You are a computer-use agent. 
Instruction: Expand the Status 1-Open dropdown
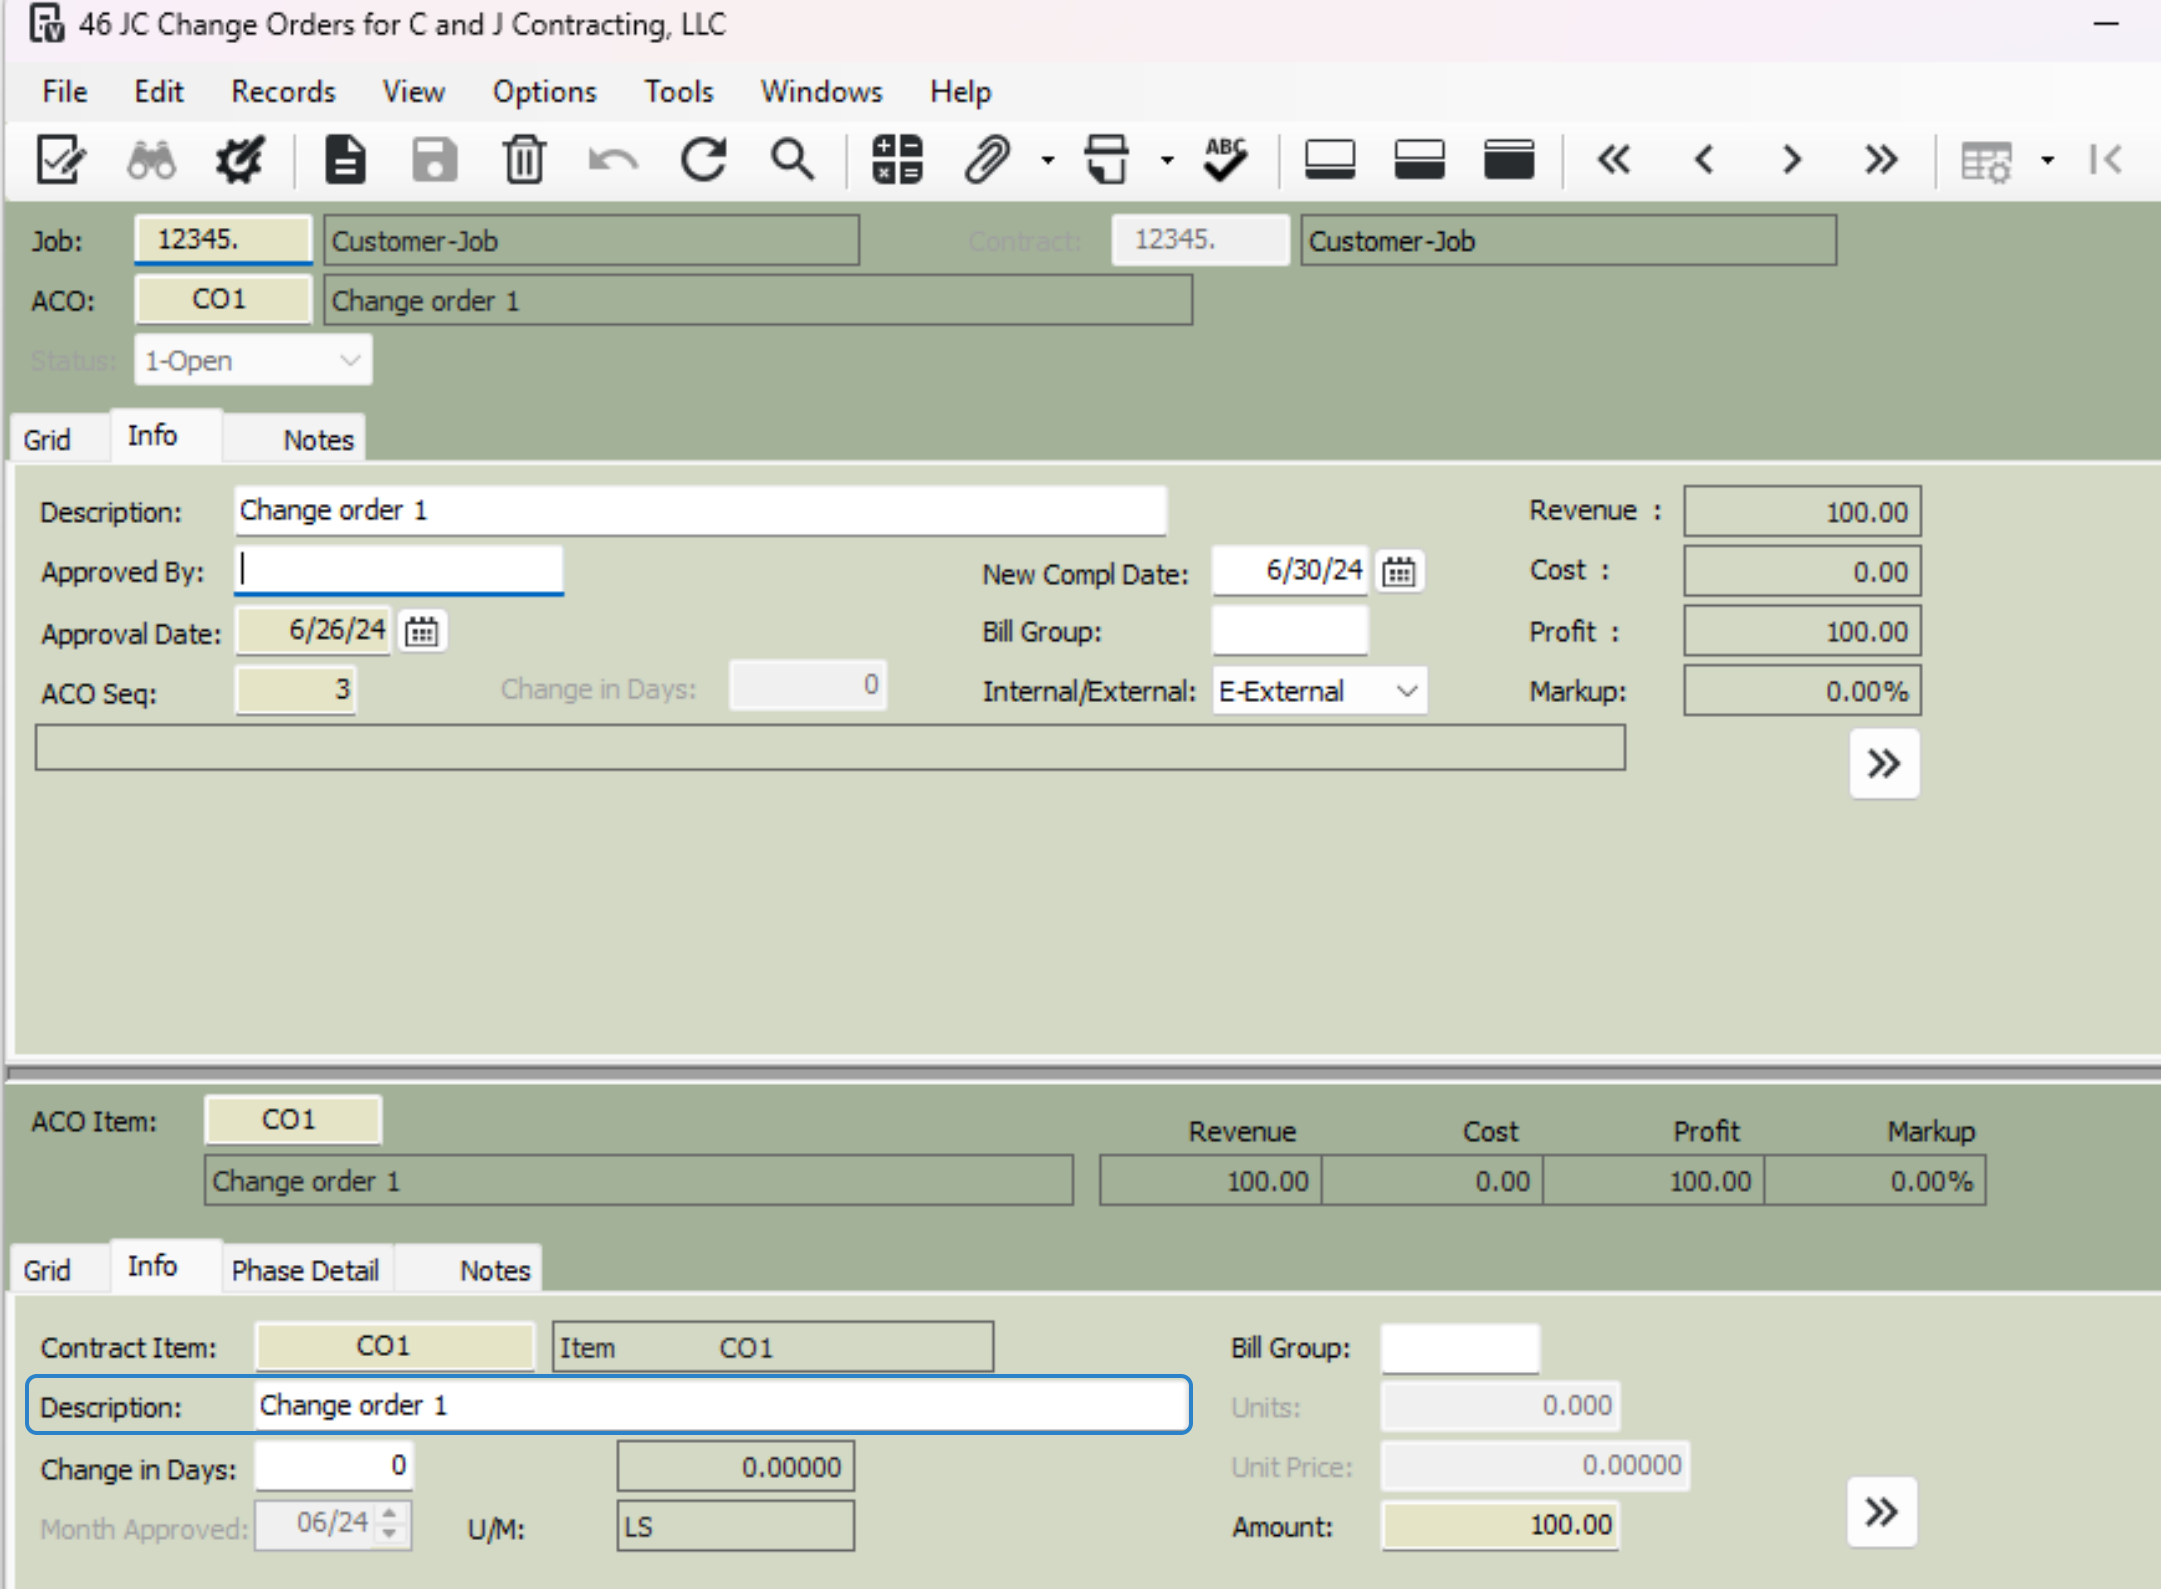click(x=349, y=360)
